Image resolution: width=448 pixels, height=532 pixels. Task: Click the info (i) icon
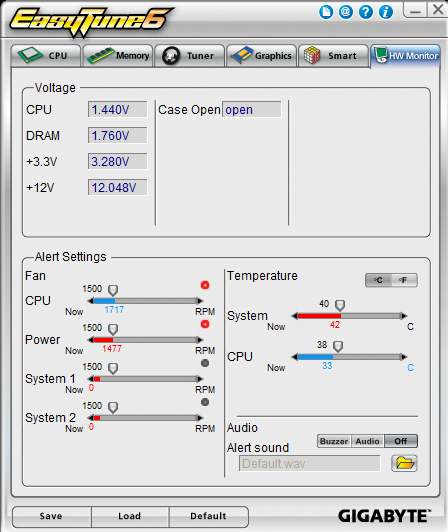[x=386, y=12]
